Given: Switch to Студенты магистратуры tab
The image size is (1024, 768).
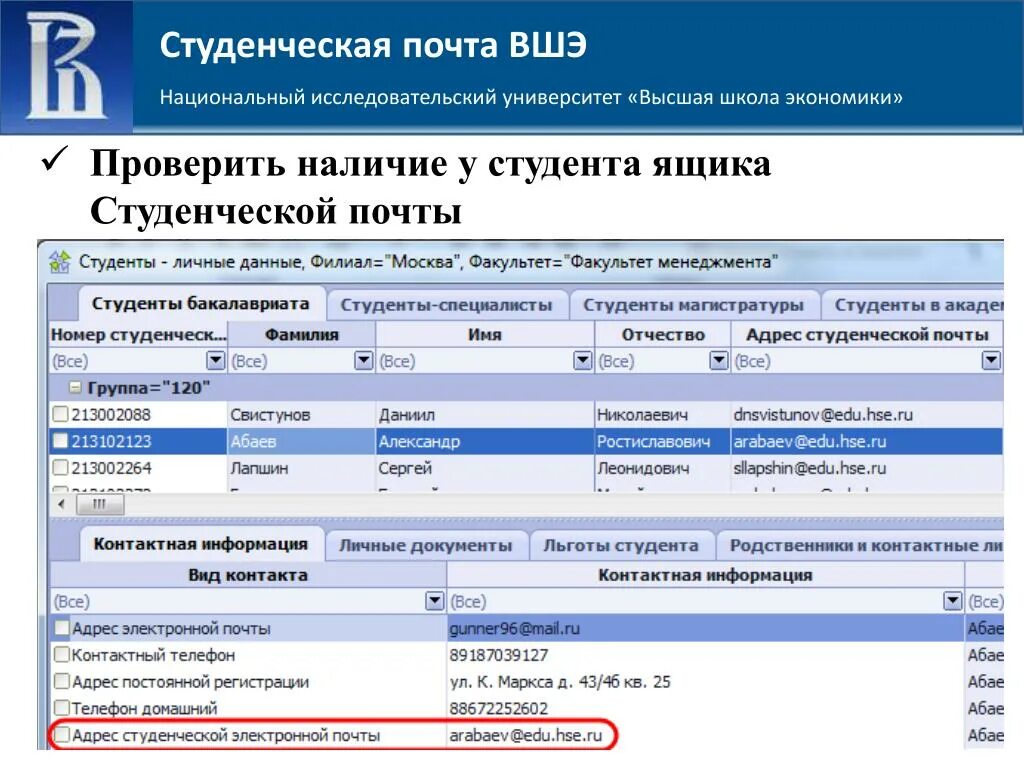Looking at the screenshot, I should 693,305.
